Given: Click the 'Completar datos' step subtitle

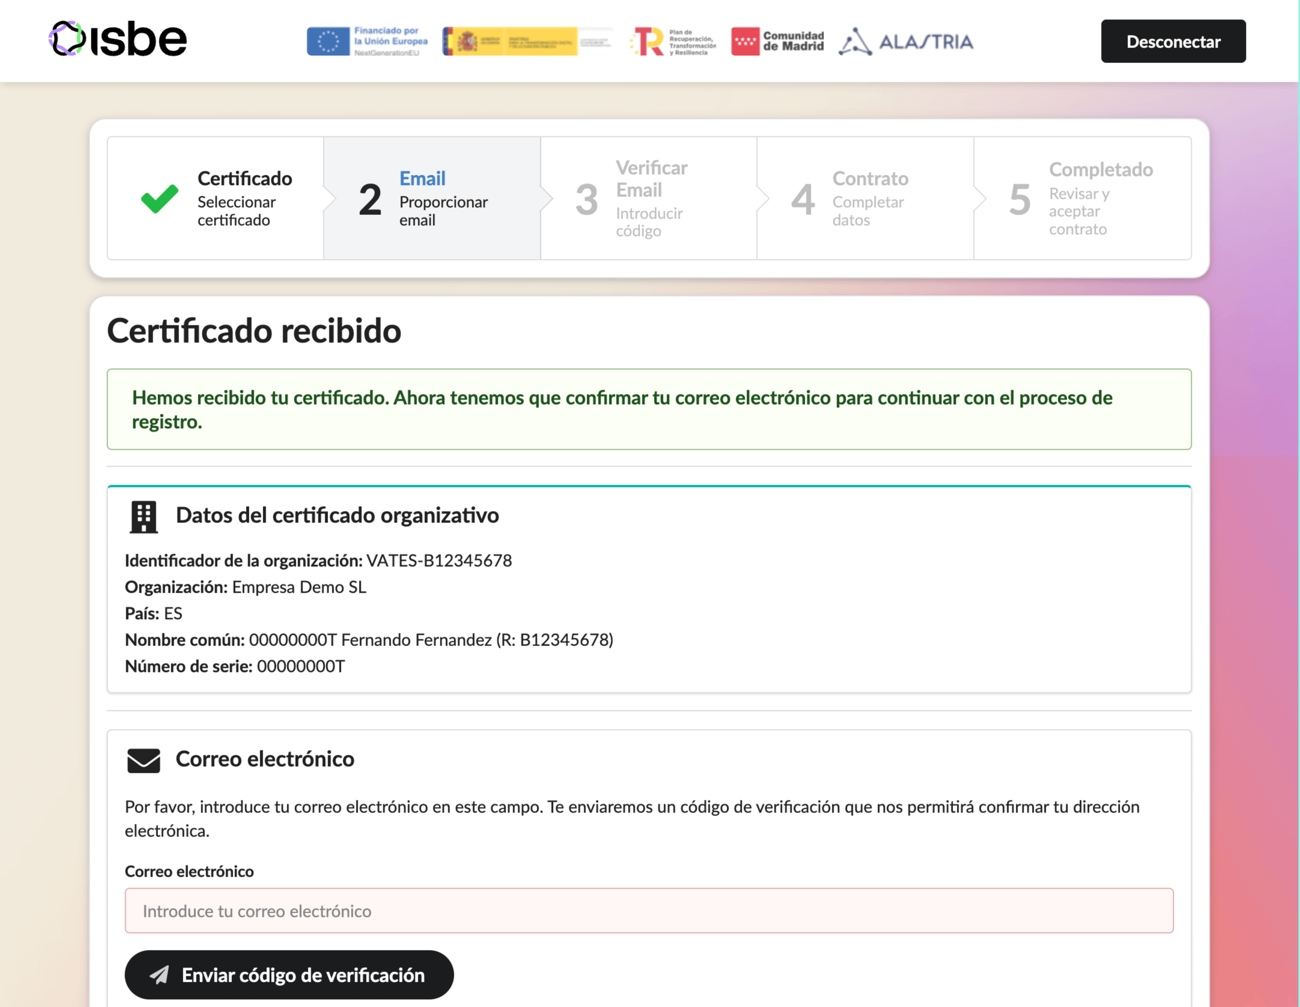Looking at the screenshot, I should coord(868,211).
